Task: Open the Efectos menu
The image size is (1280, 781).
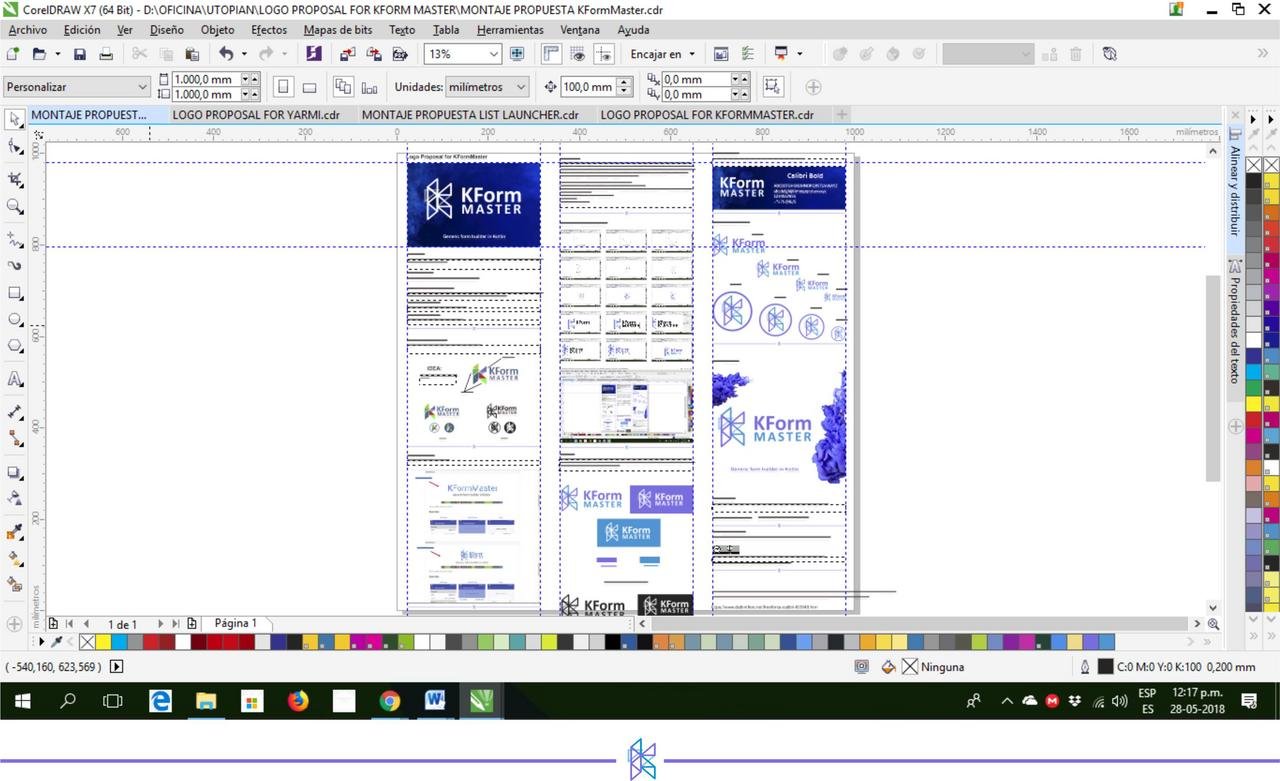Action: coord(268,30)
